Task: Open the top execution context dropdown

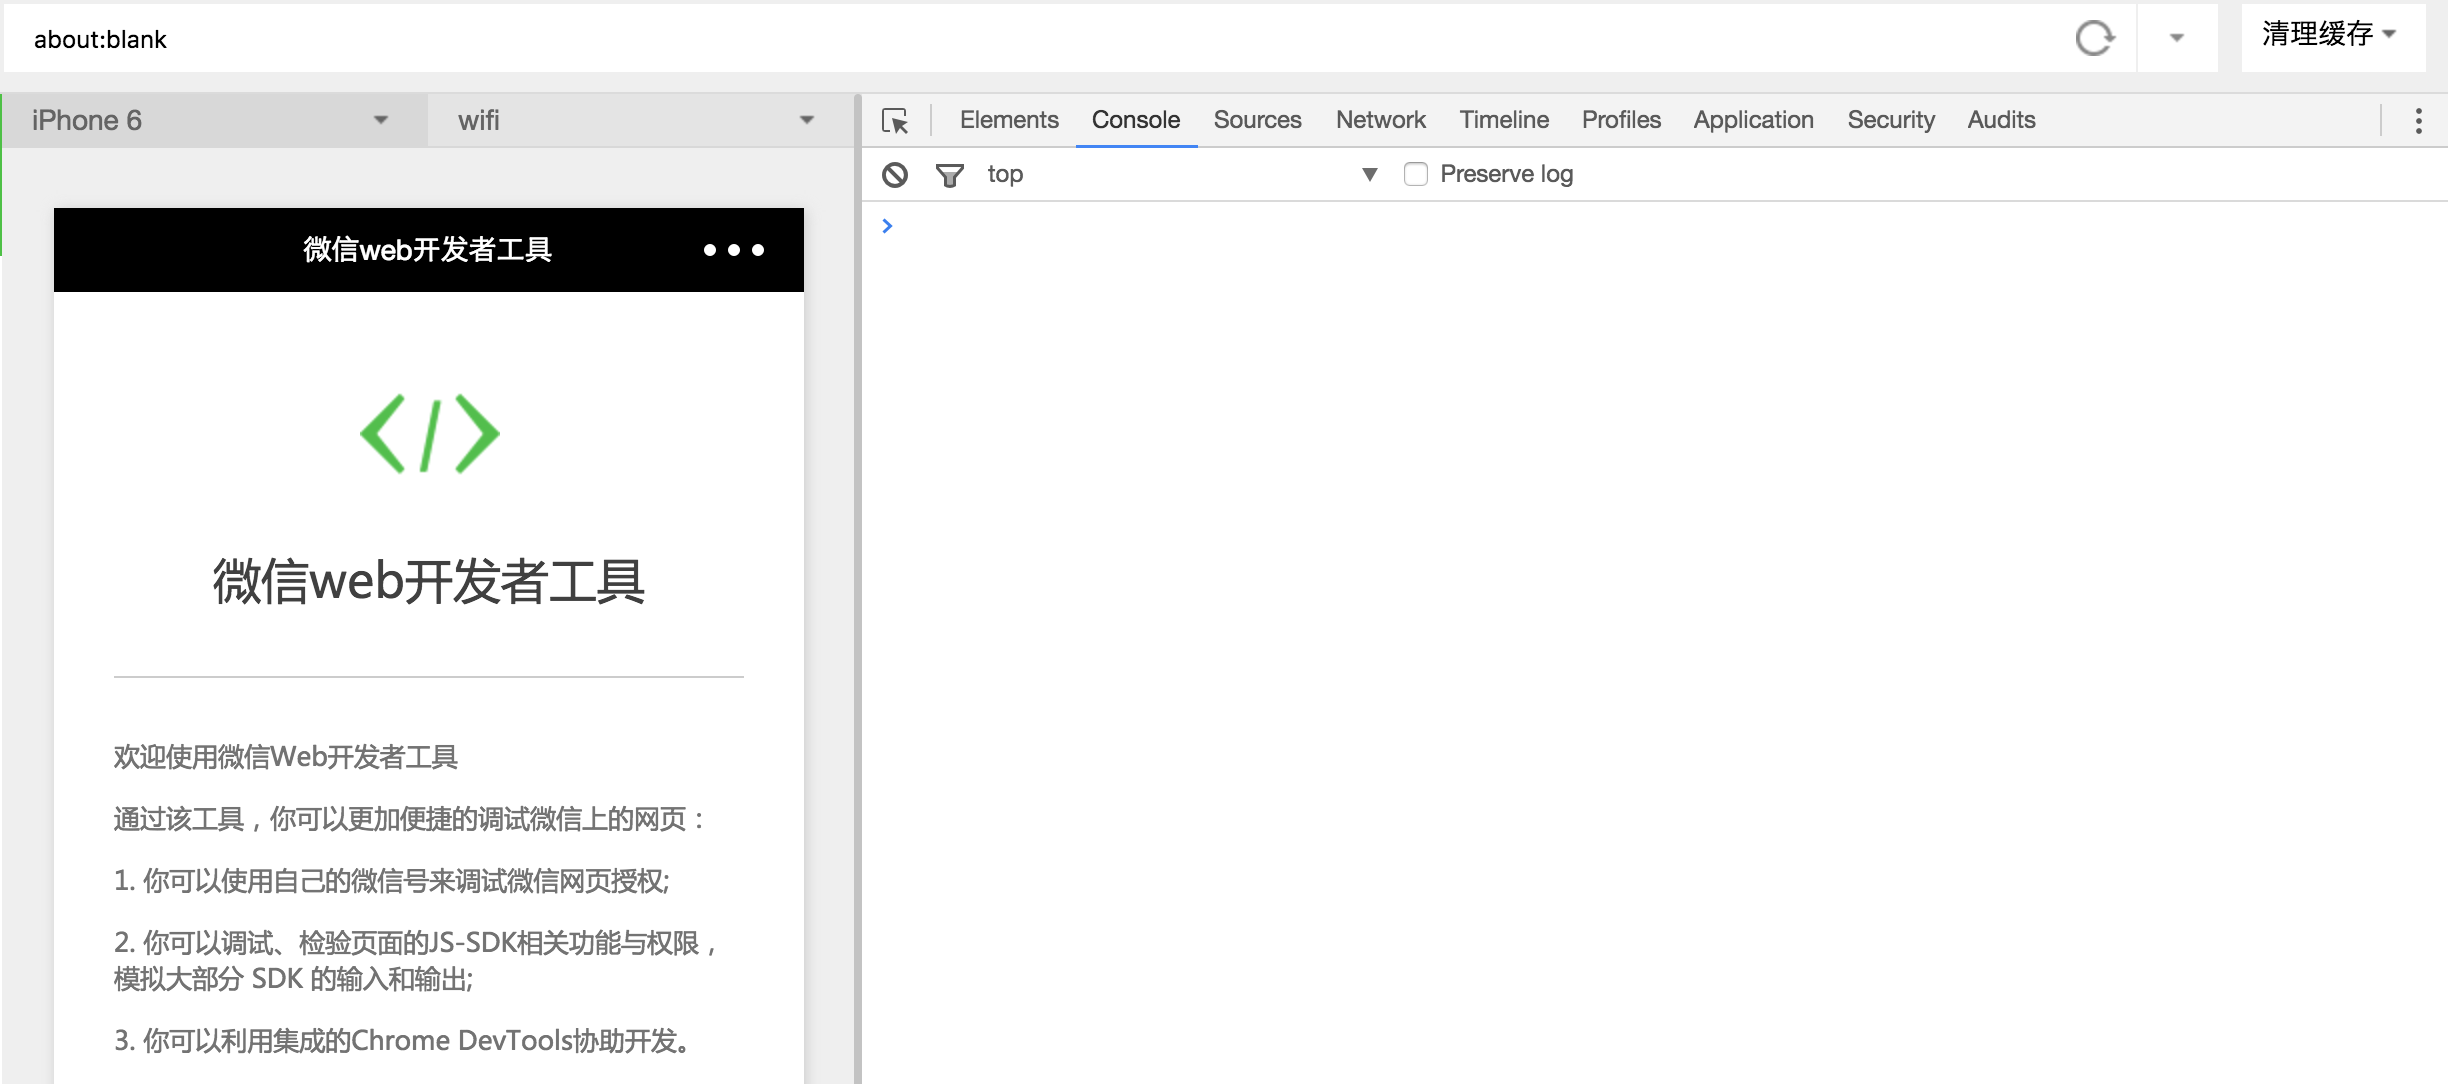Action: point(1182,174)
